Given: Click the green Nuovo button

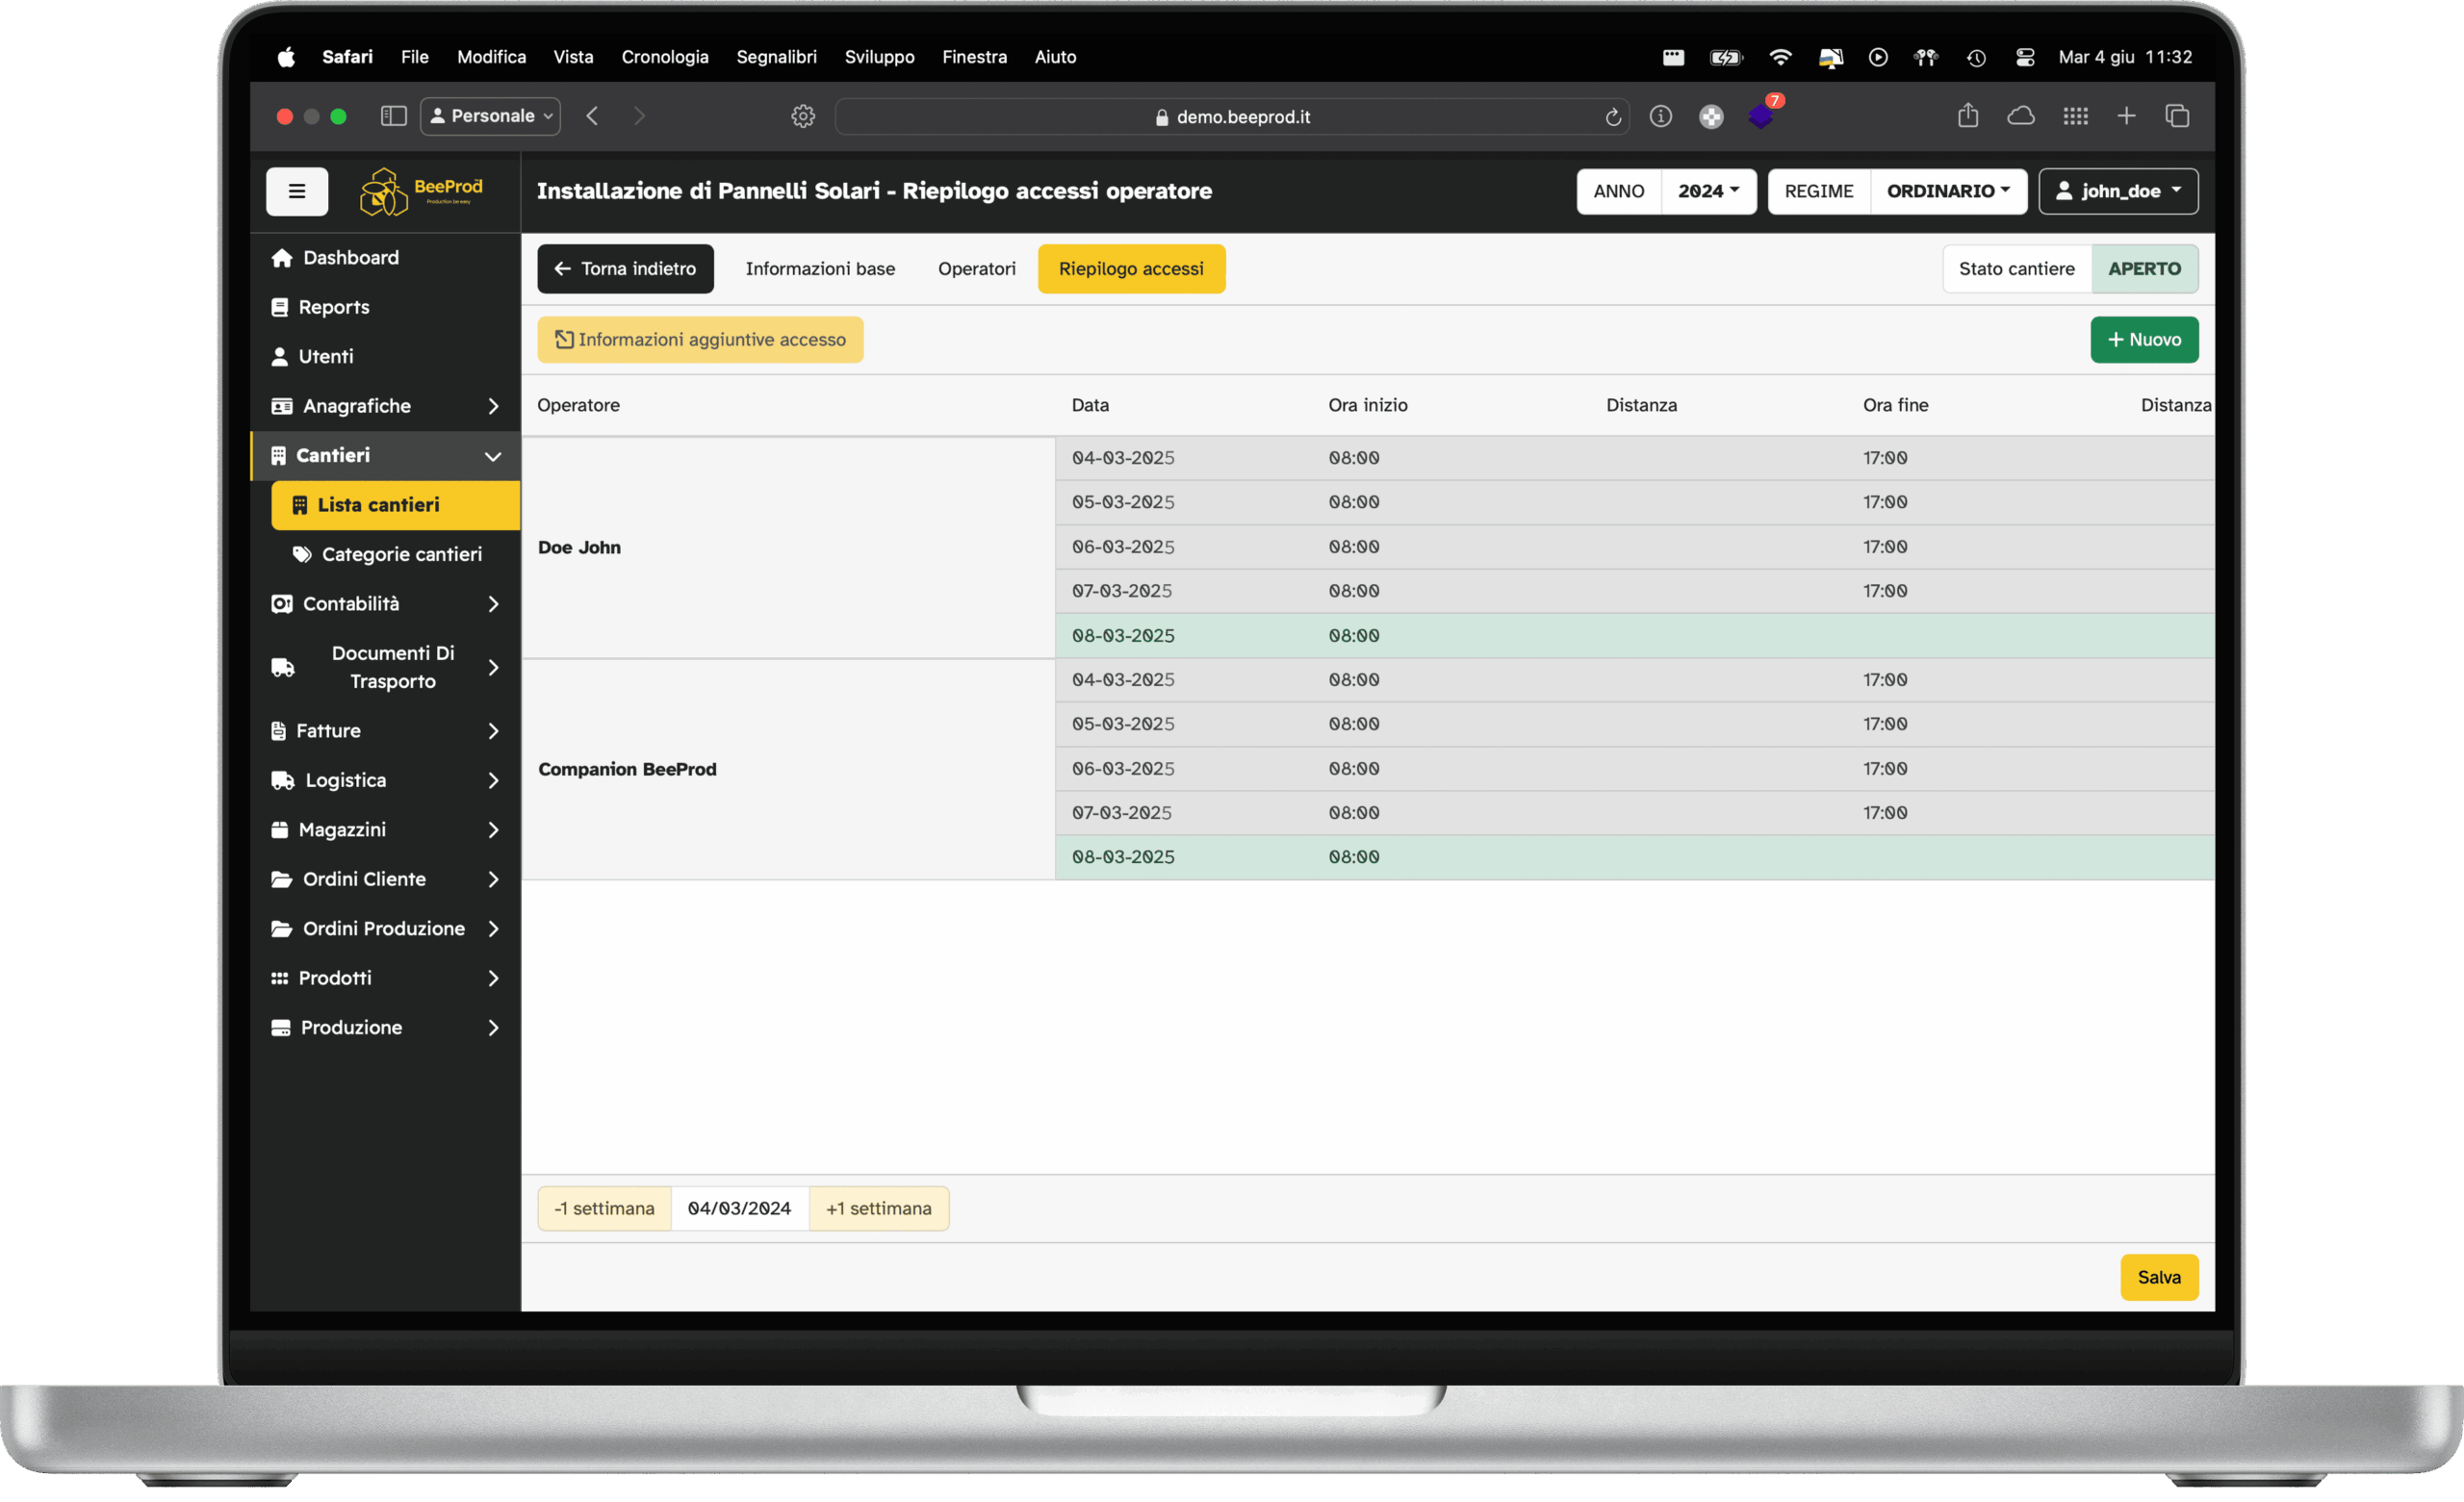Looking at the screenshot, I should tap(2143, 340).
